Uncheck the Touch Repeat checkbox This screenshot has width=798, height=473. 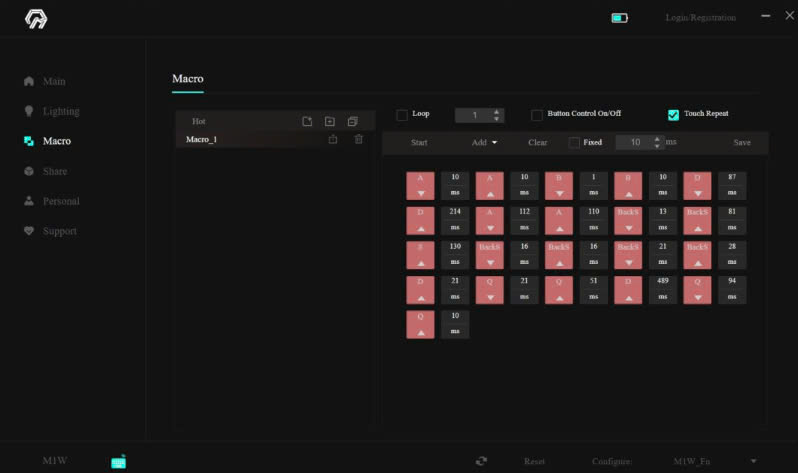click(673, 115)
